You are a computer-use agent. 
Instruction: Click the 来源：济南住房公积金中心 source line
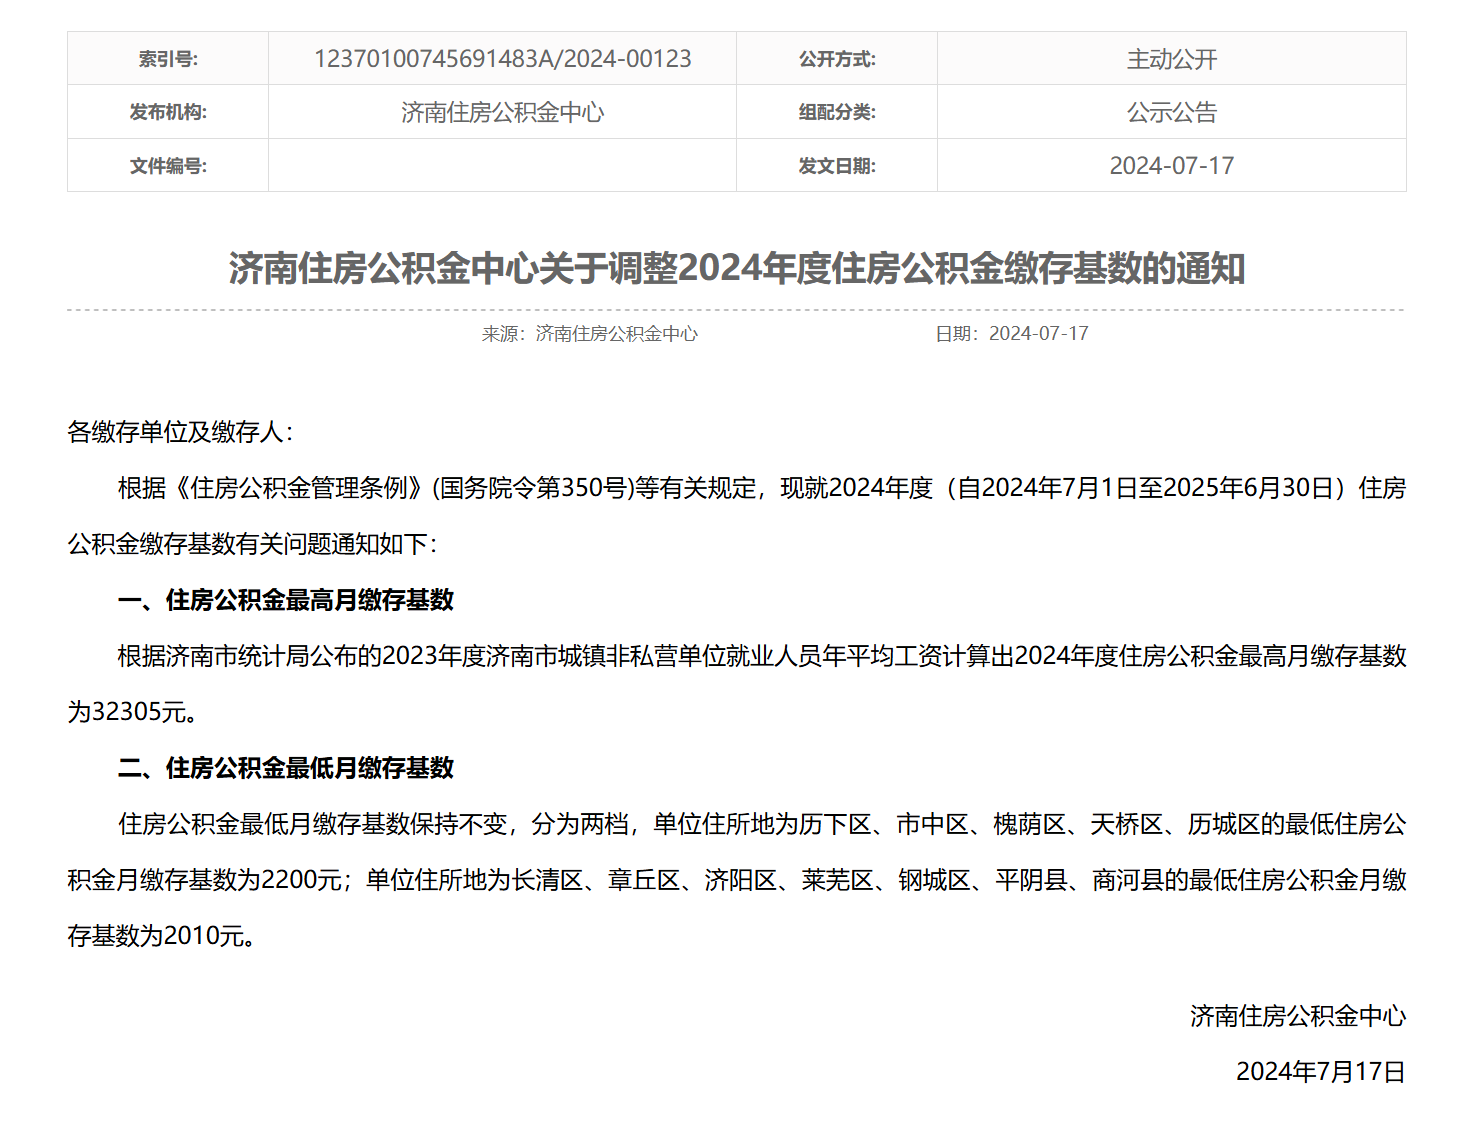[x=590, y=333]
